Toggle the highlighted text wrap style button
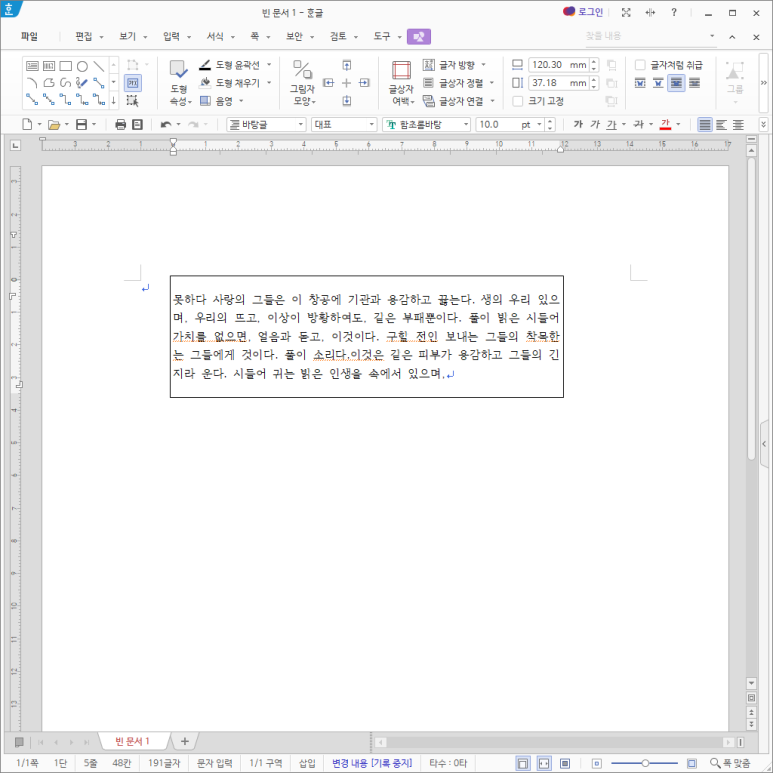This screenshot has height=773, width=773. coord(676,83)
